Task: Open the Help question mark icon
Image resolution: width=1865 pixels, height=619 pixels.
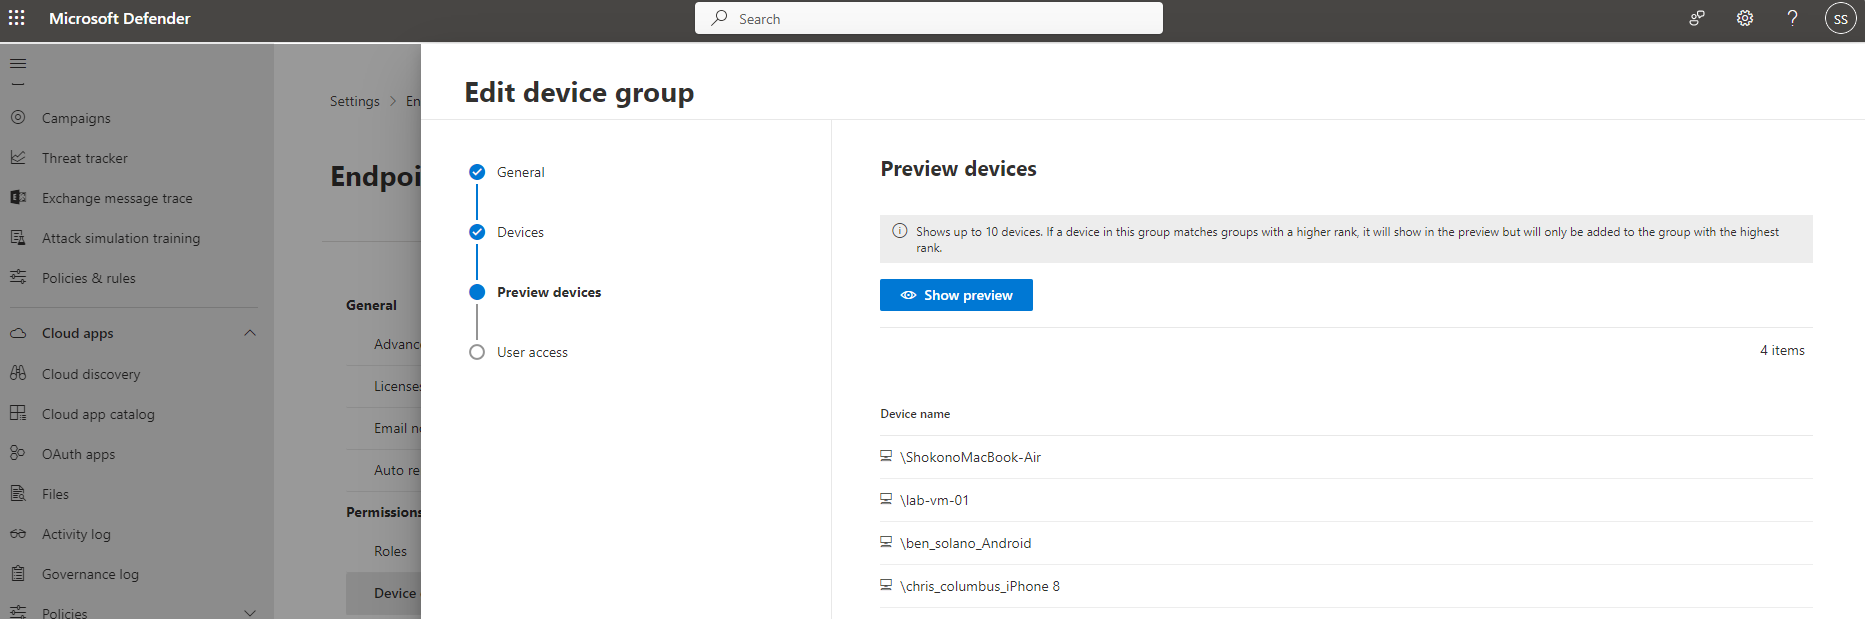Action: (1793, 18)
